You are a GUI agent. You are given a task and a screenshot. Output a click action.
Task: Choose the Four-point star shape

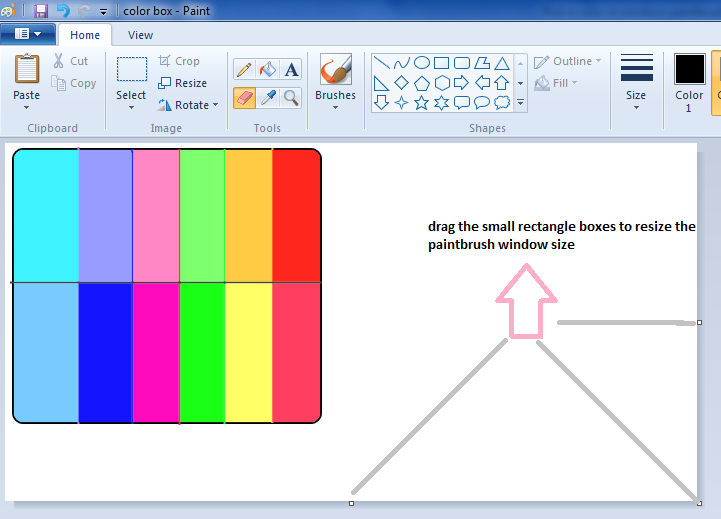[401, 102]
